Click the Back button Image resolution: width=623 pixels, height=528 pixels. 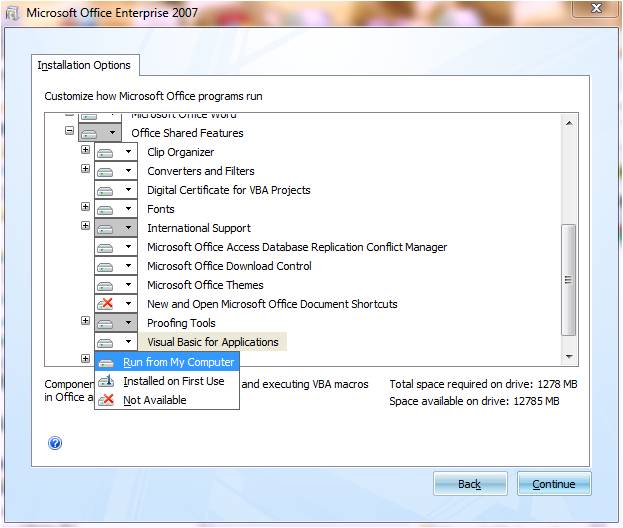tap(470, 484)
